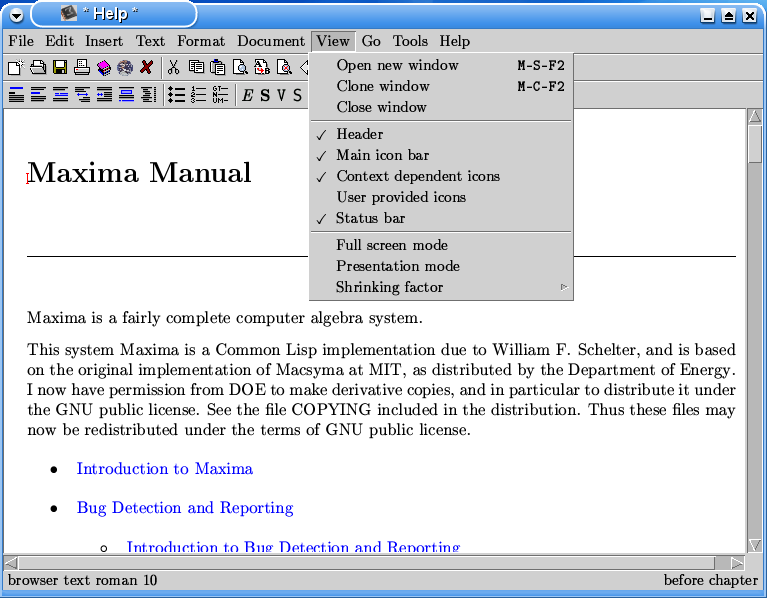This screenshot has height=598, width=767.
Task: Click the vertical scrollbar down arrow
Action: 755,545
